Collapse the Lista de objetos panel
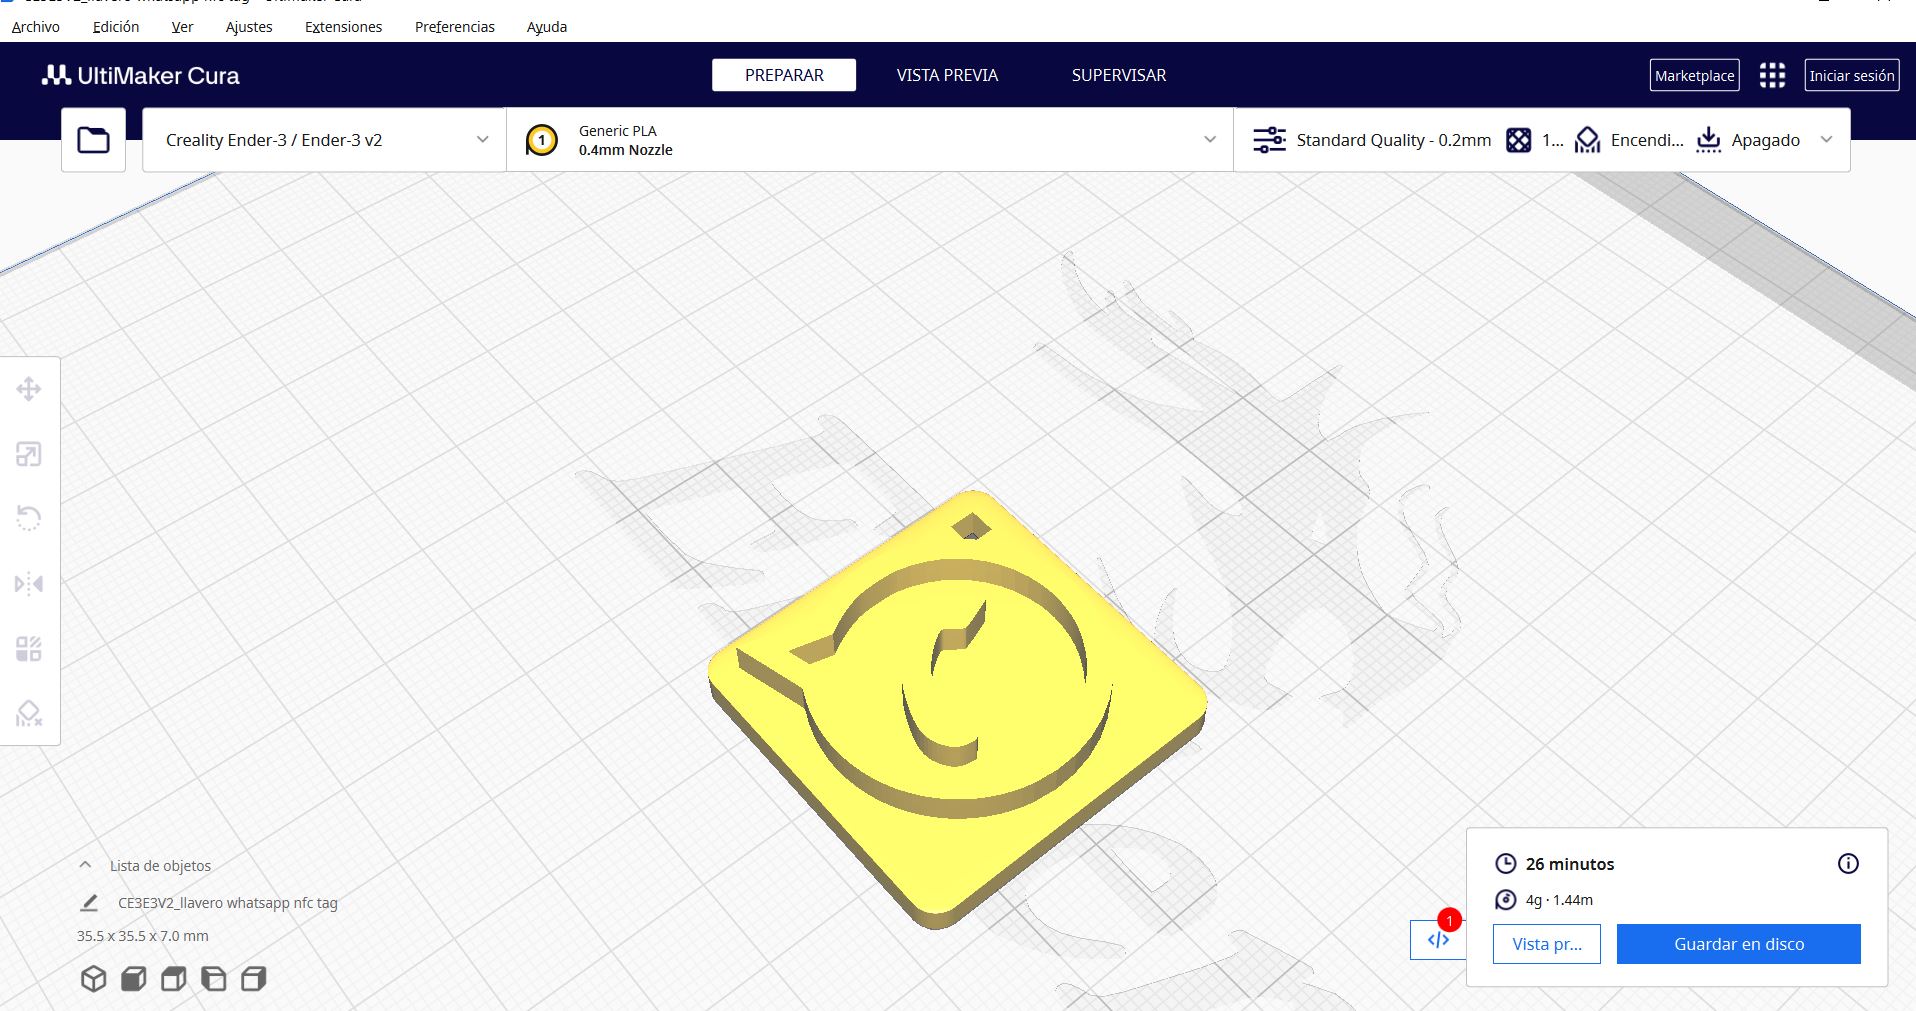Image resolution: width=1916 pixels, height=1011 pixels. pyautogui.click(x=86, y=865)
